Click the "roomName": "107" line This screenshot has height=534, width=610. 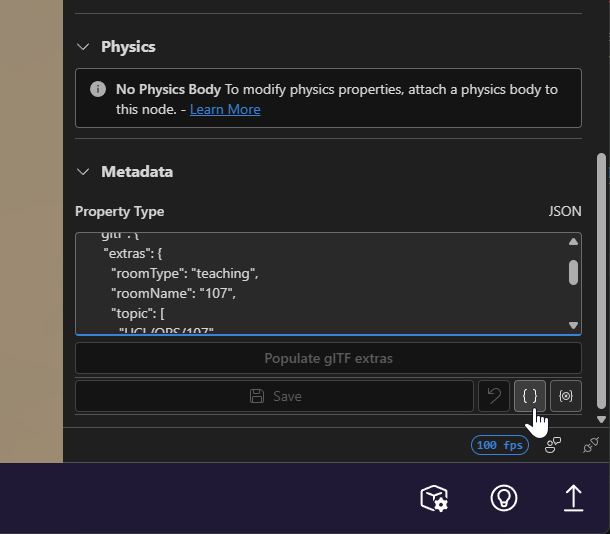tap(173, 293)
